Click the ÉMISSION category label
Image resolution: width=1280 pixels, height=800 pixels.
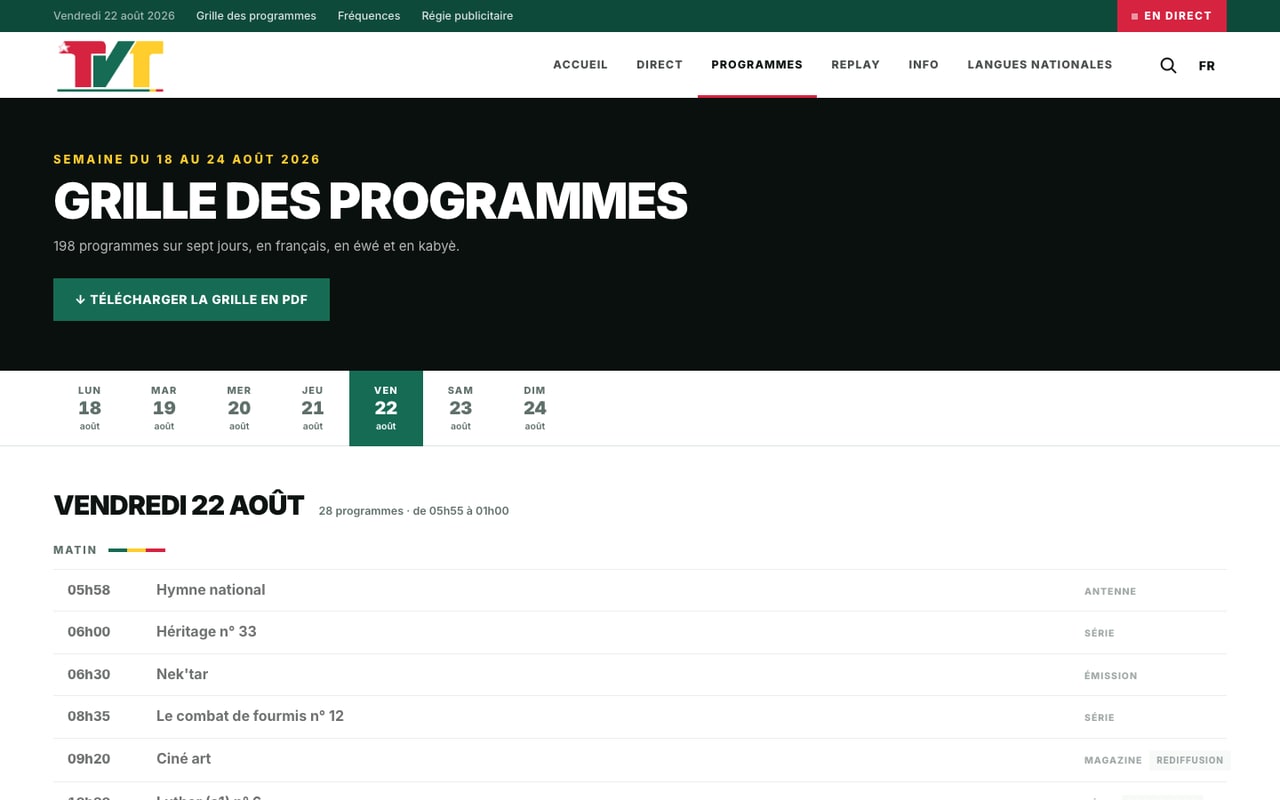[x=1110, y=675]
